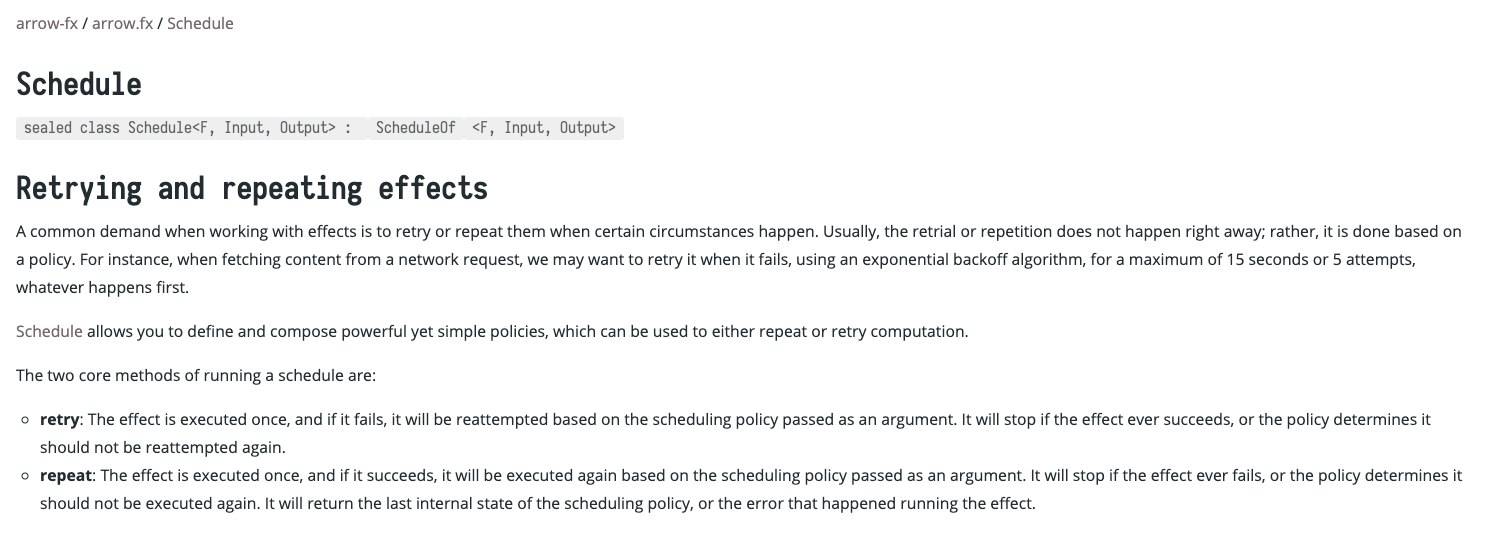Click the Retrying and repeating effects heading

(x=252, y=188)
